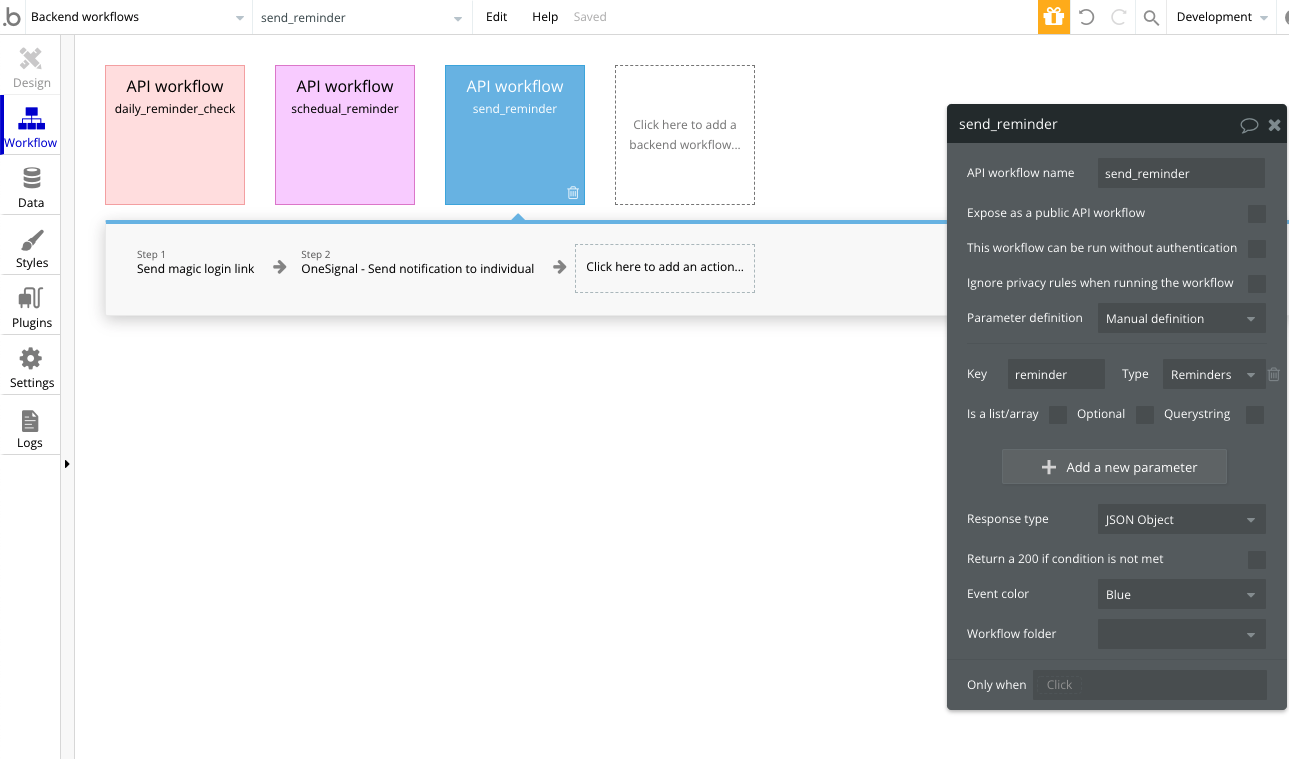Open the Help menu

click(x=545, y=17)
